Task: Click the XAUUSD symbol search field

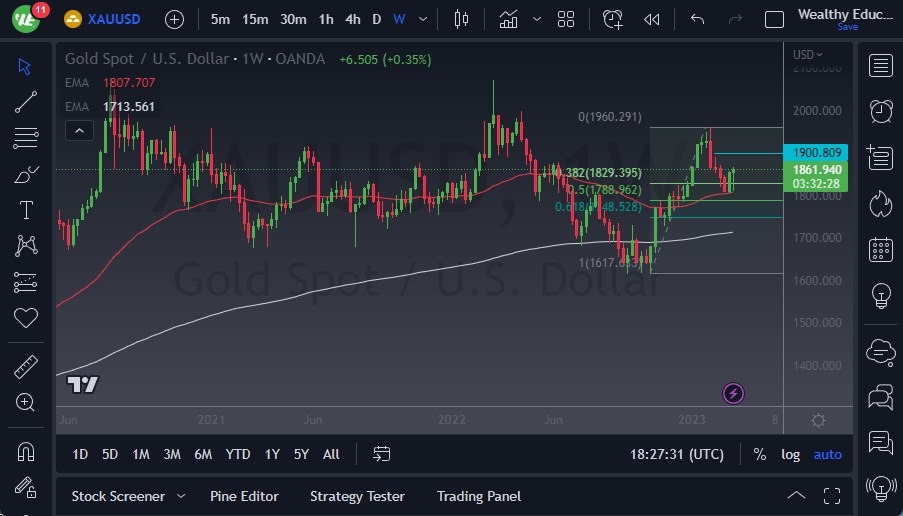Action: click(113, 19)
